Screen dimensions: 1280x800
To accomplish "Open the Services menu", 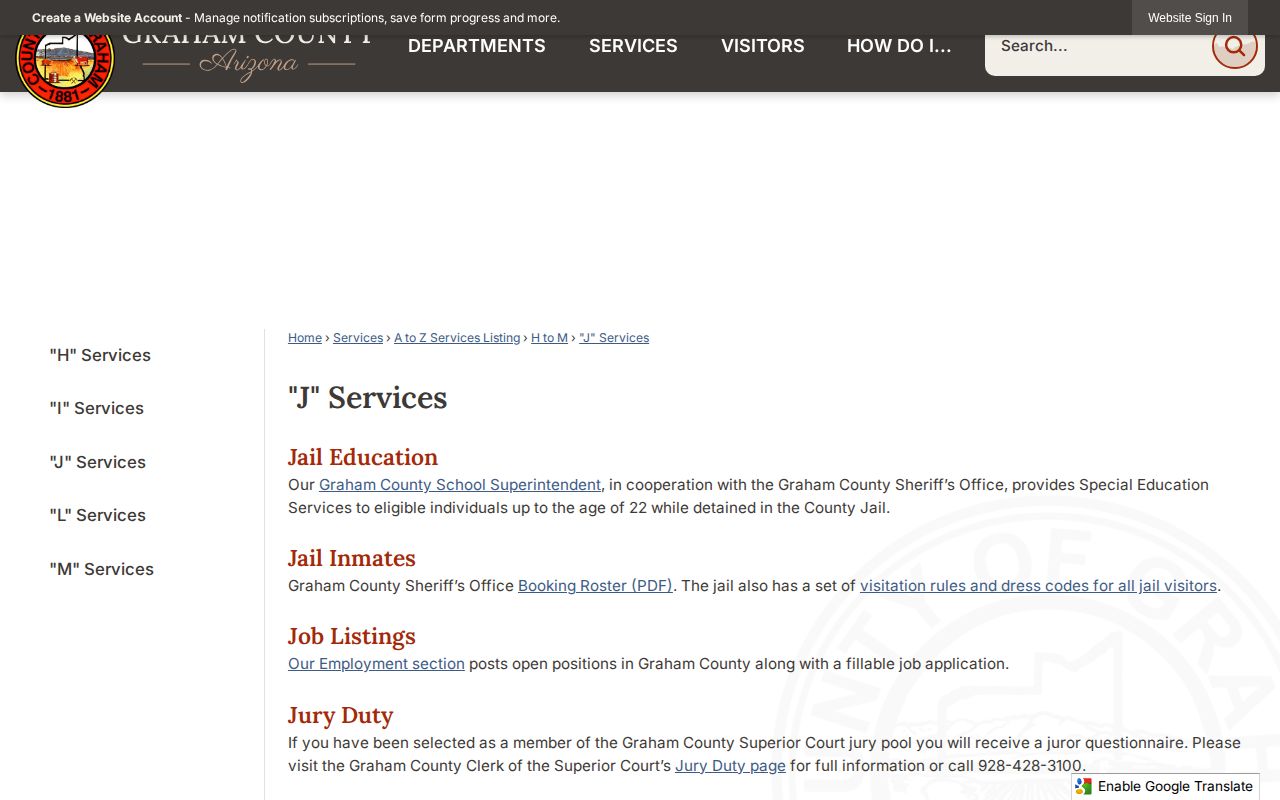I will 633,46.
